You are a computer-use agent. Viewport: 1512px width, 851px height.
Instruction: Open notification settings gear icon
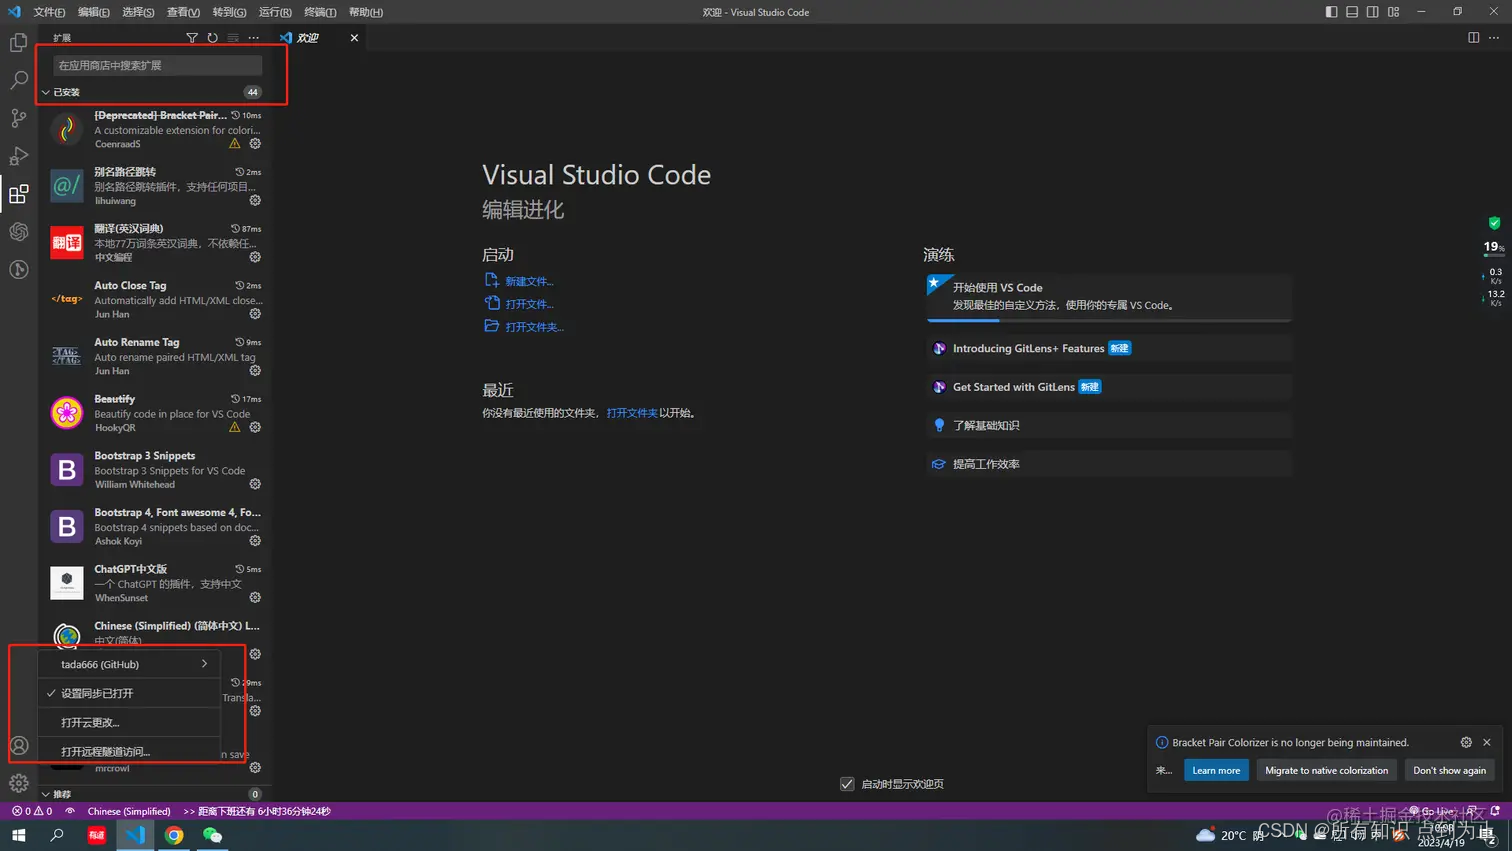pyautogui.click(x=1466, y=742)
